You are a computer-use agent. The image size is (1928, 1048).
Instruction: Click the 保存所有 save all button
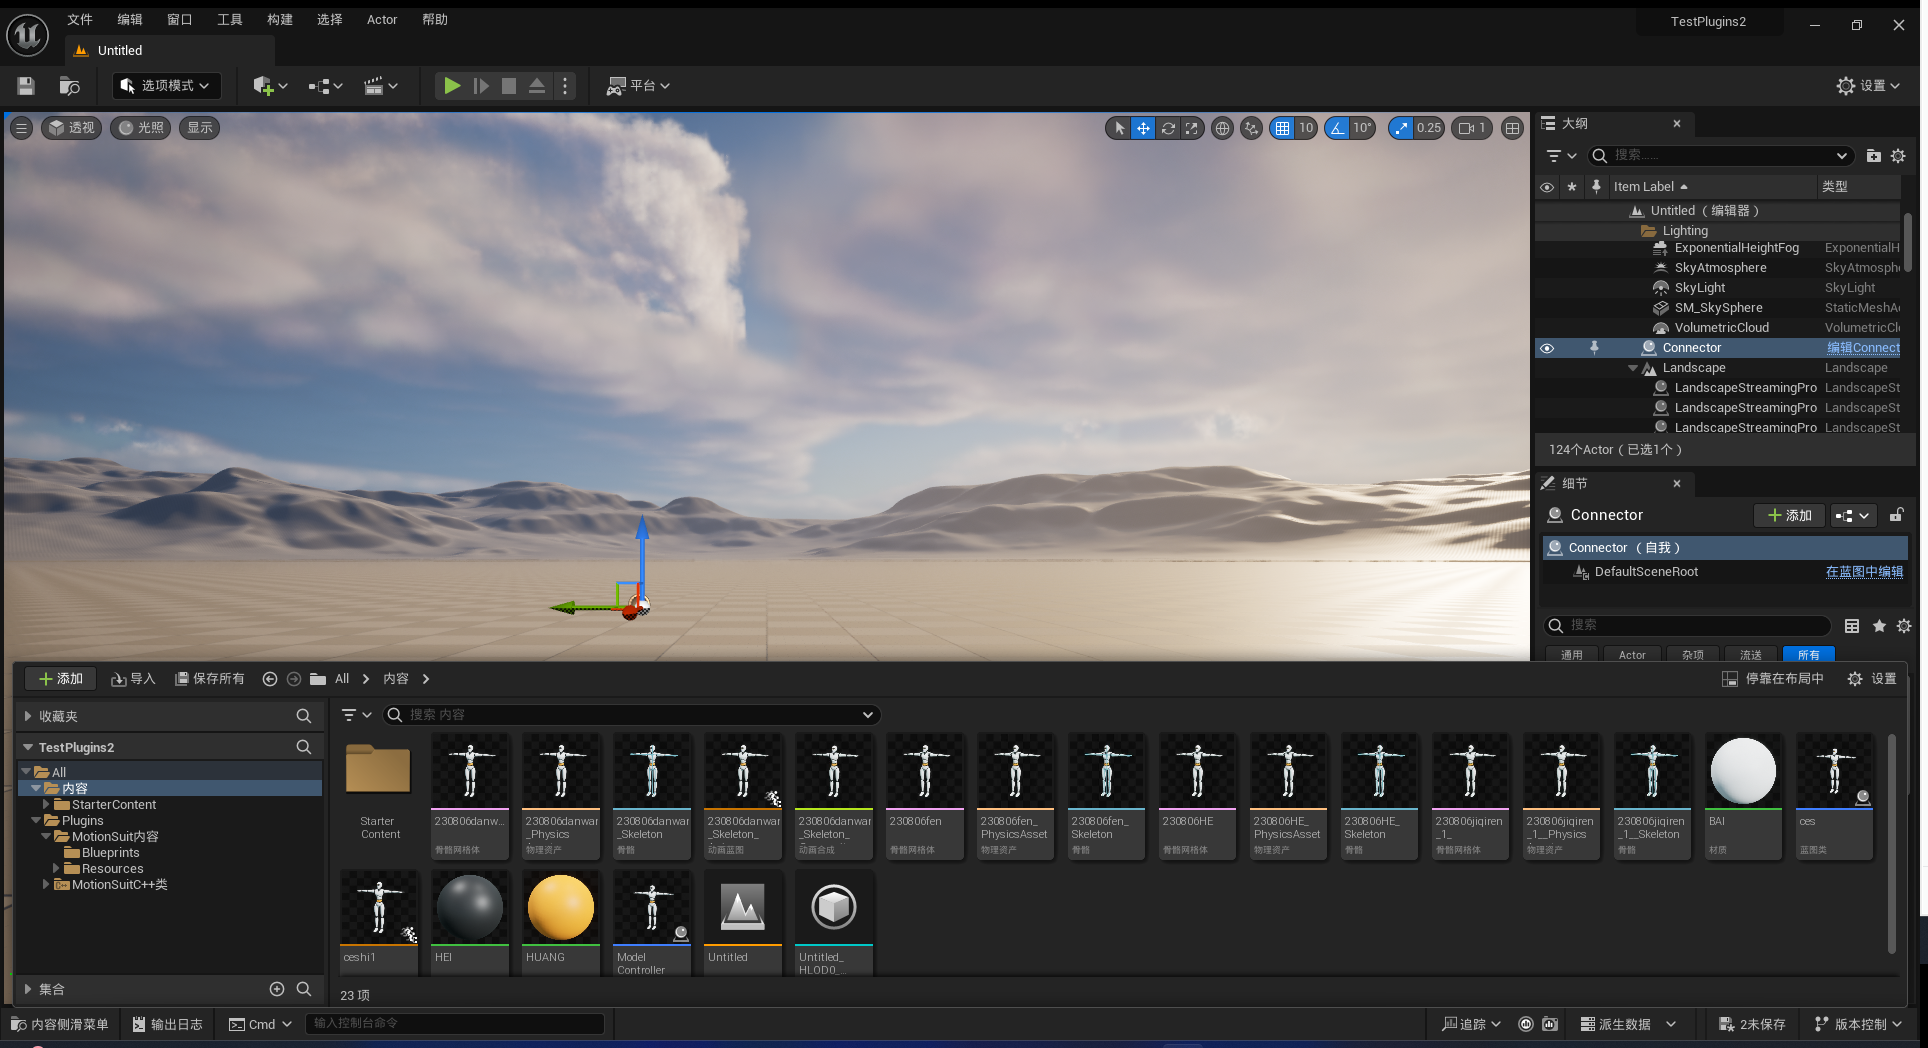click(210, 679)
